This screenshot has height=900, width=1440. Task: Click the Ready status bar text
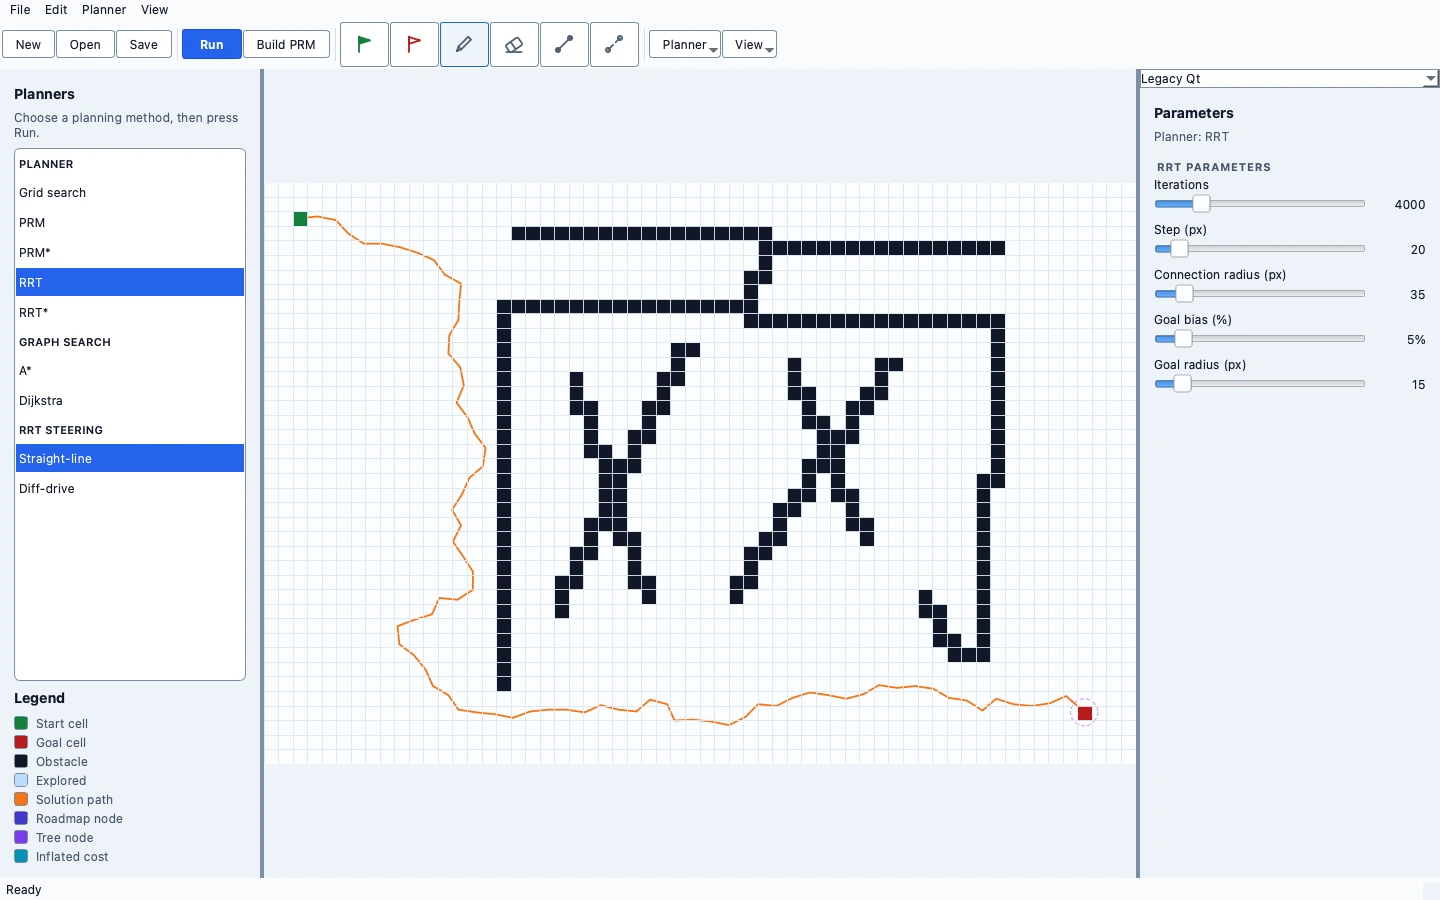(x=24, y=890)
